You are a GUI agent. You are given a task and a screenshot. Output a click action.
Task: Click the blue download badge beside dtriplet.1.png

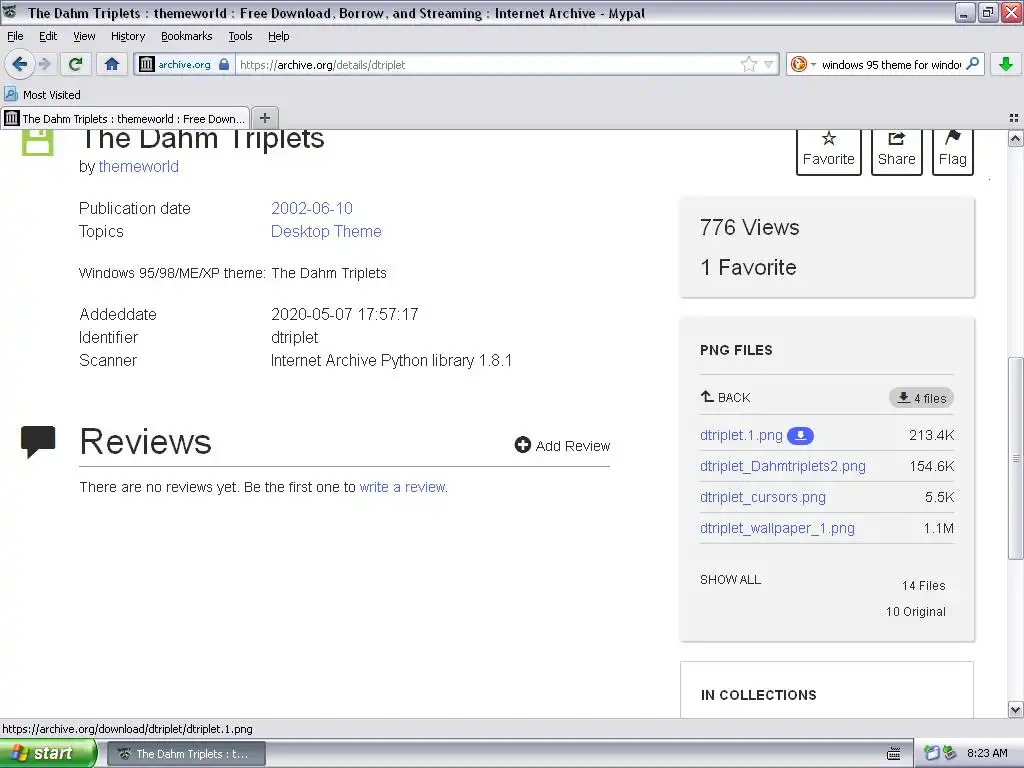tap(800, 436)
